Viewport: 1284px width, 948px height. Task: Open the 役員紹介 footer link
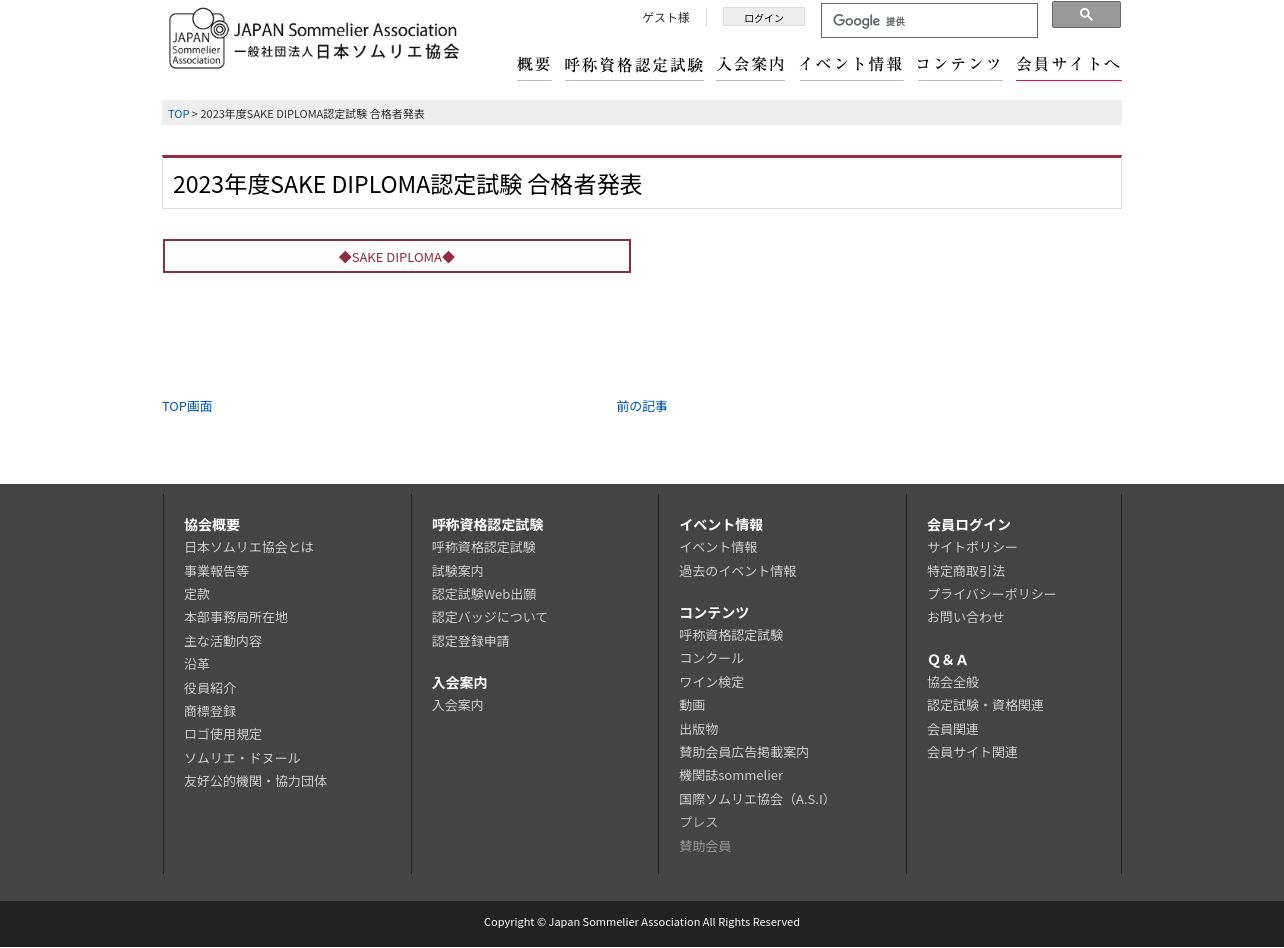(210, 688)
